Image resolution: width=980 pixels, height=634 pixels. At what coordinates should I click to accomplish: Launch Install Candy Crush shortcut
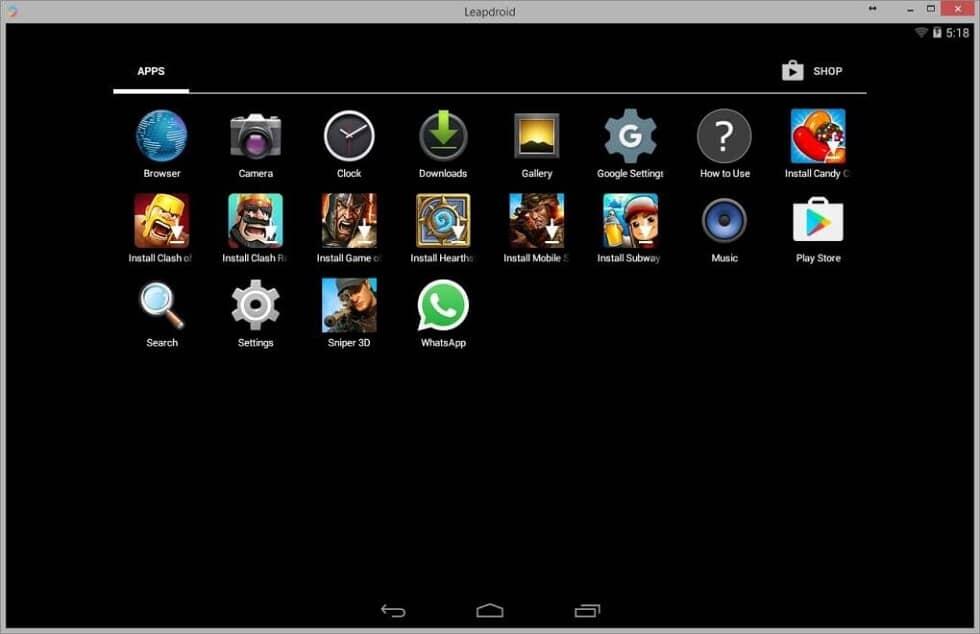pos(817,136)
